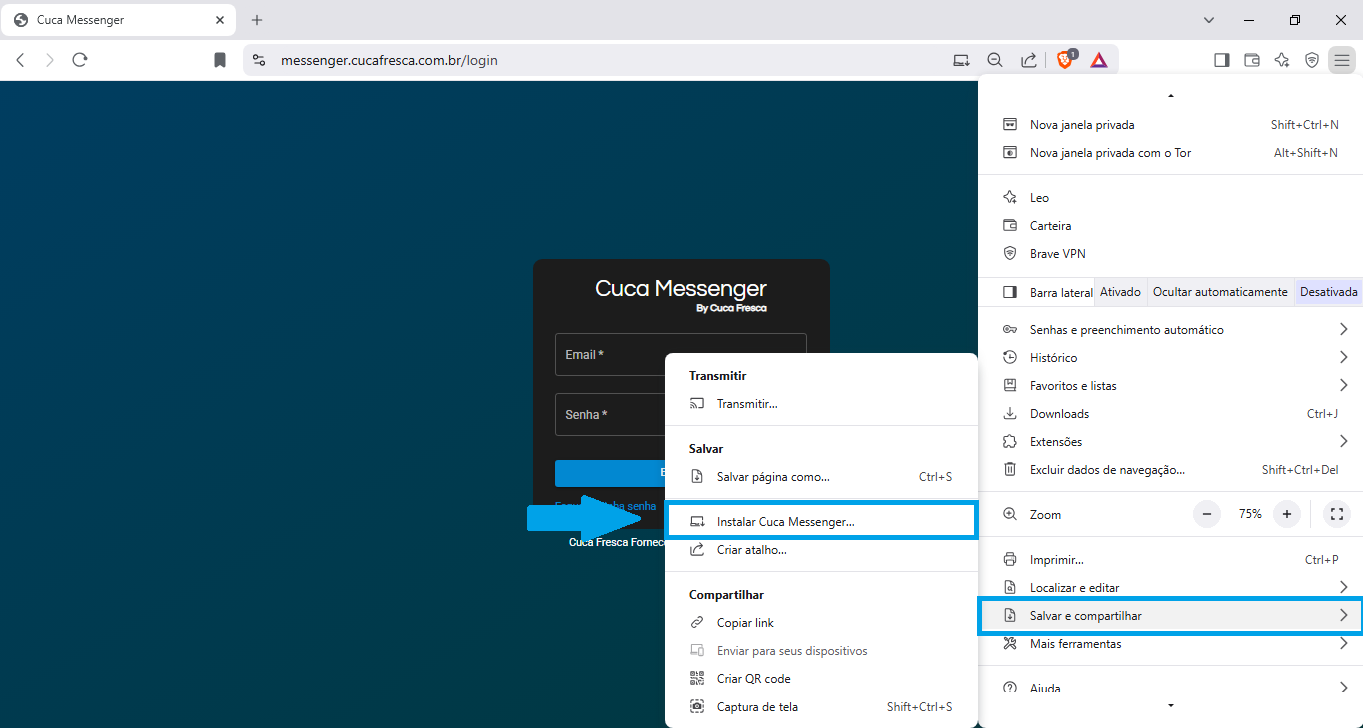
Task: Open Leo from the menu
Action: (x=1170, y=198)
